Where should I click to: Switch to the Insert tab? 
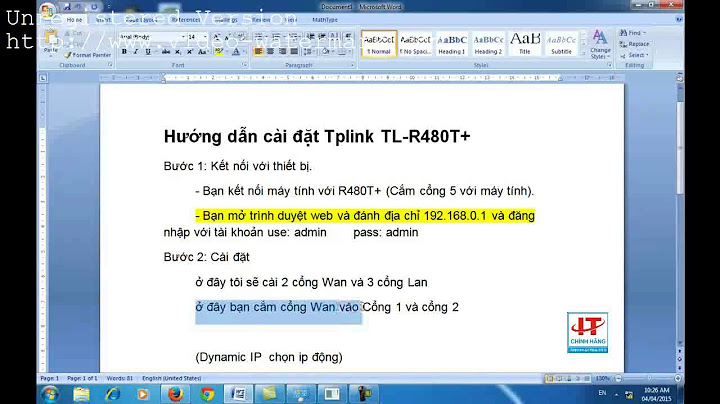pyautogui.click(x=104, y=20)
